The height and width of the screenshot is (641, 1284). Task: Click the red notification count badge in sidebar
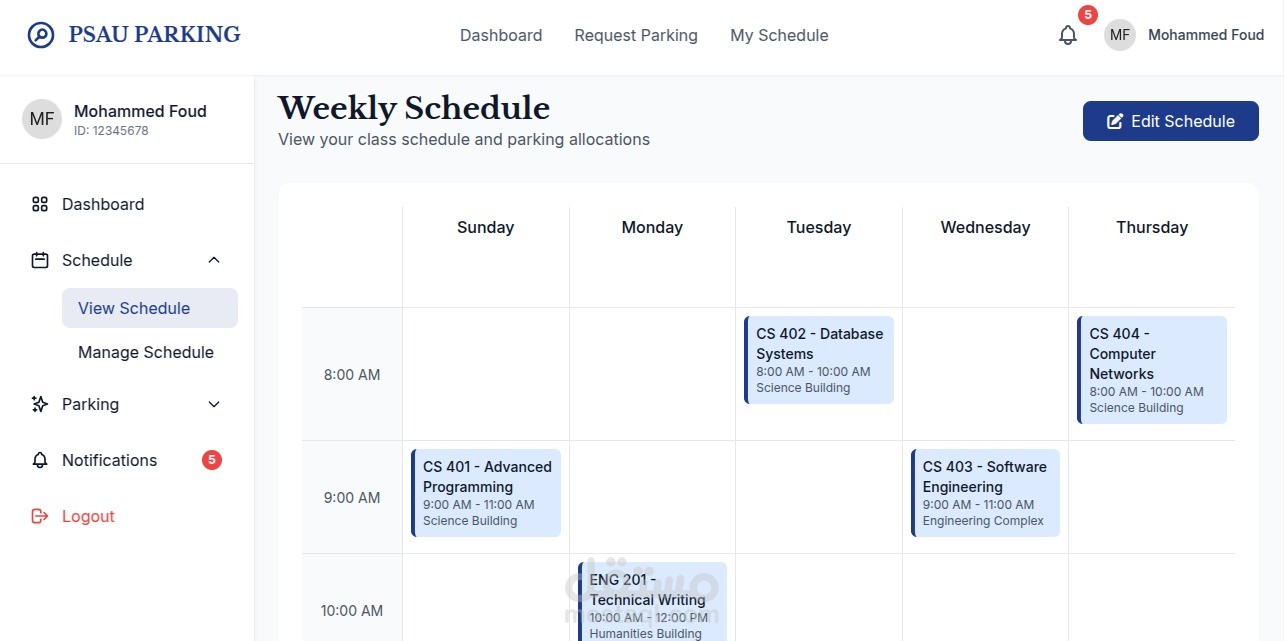(x=212, y=460)
